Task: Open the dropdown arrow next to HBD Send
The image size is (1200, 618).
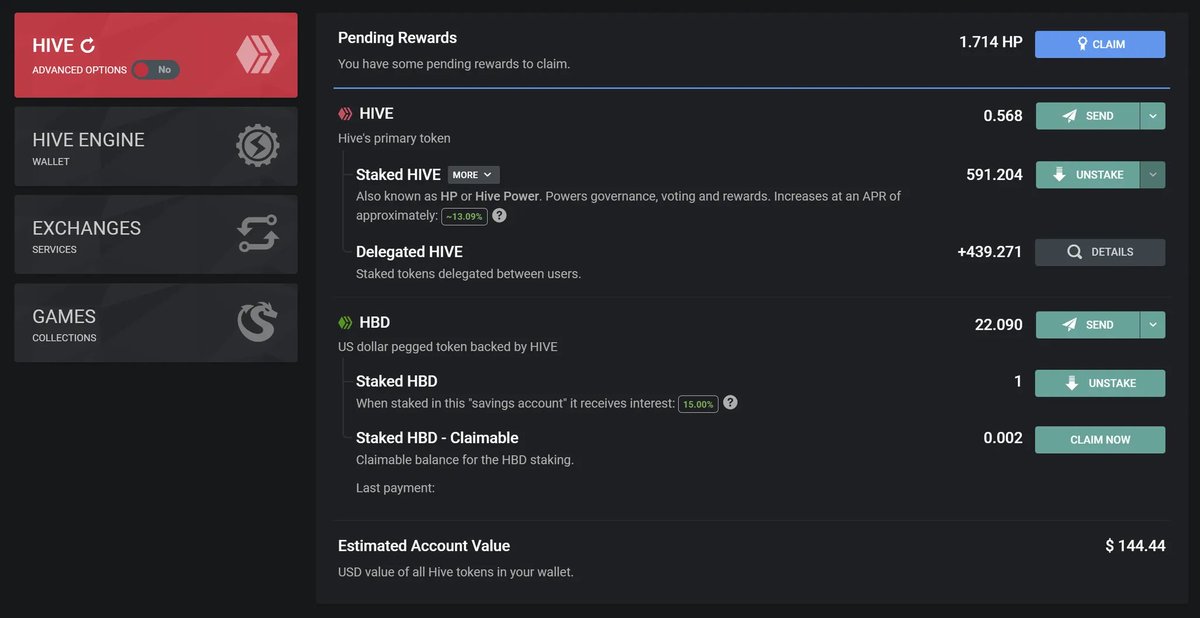Action: point(1153,325)
